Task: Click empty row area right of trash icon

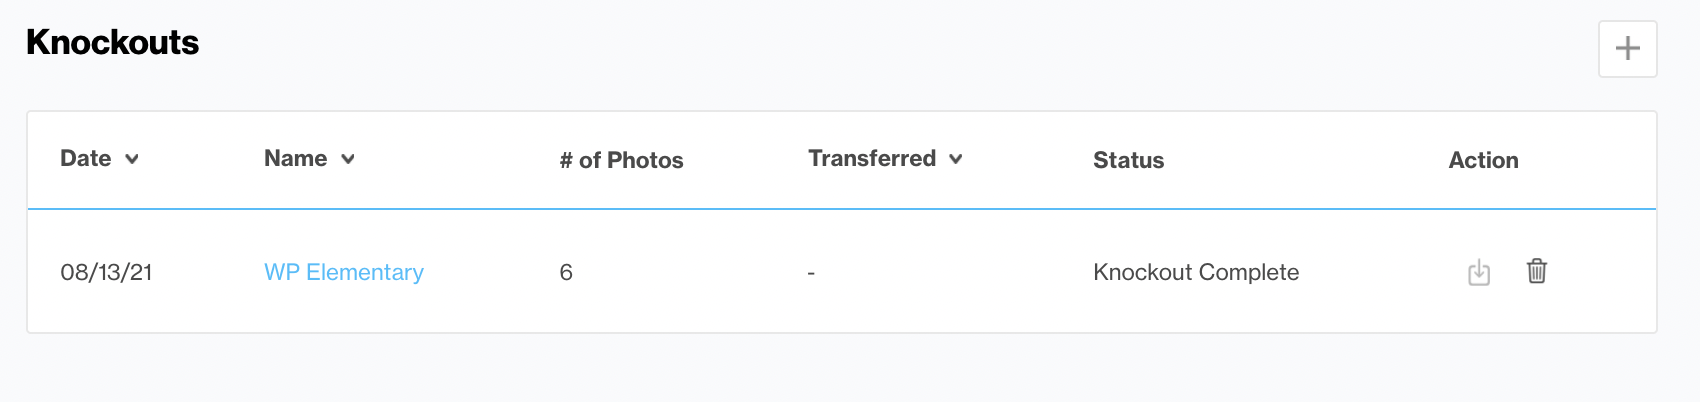Action: click(x=1600, y=272)
